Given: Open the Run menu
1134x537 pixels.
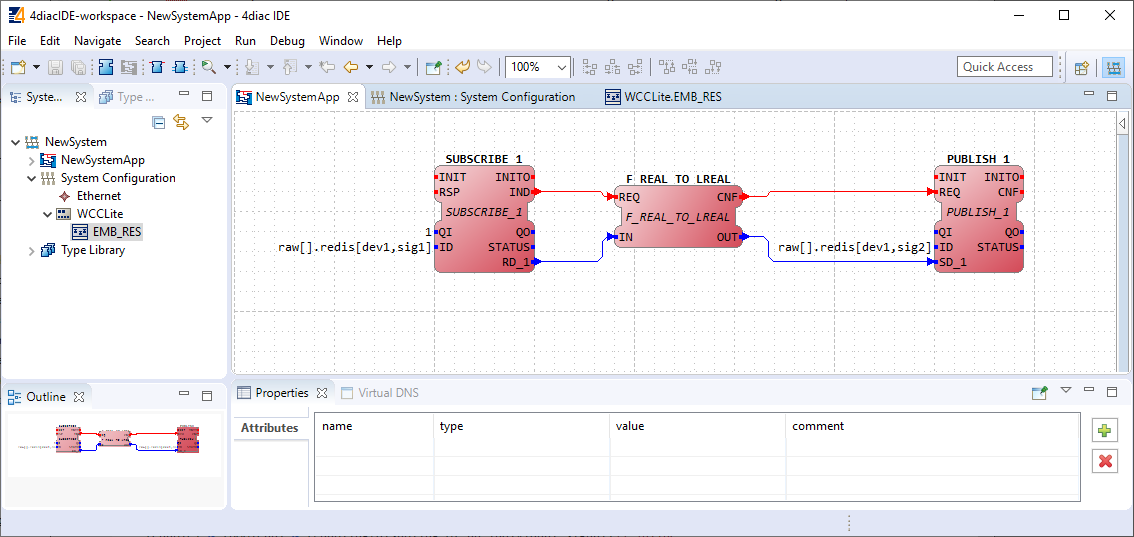Looking at the screenshot, I should click(x=245, y=40).
